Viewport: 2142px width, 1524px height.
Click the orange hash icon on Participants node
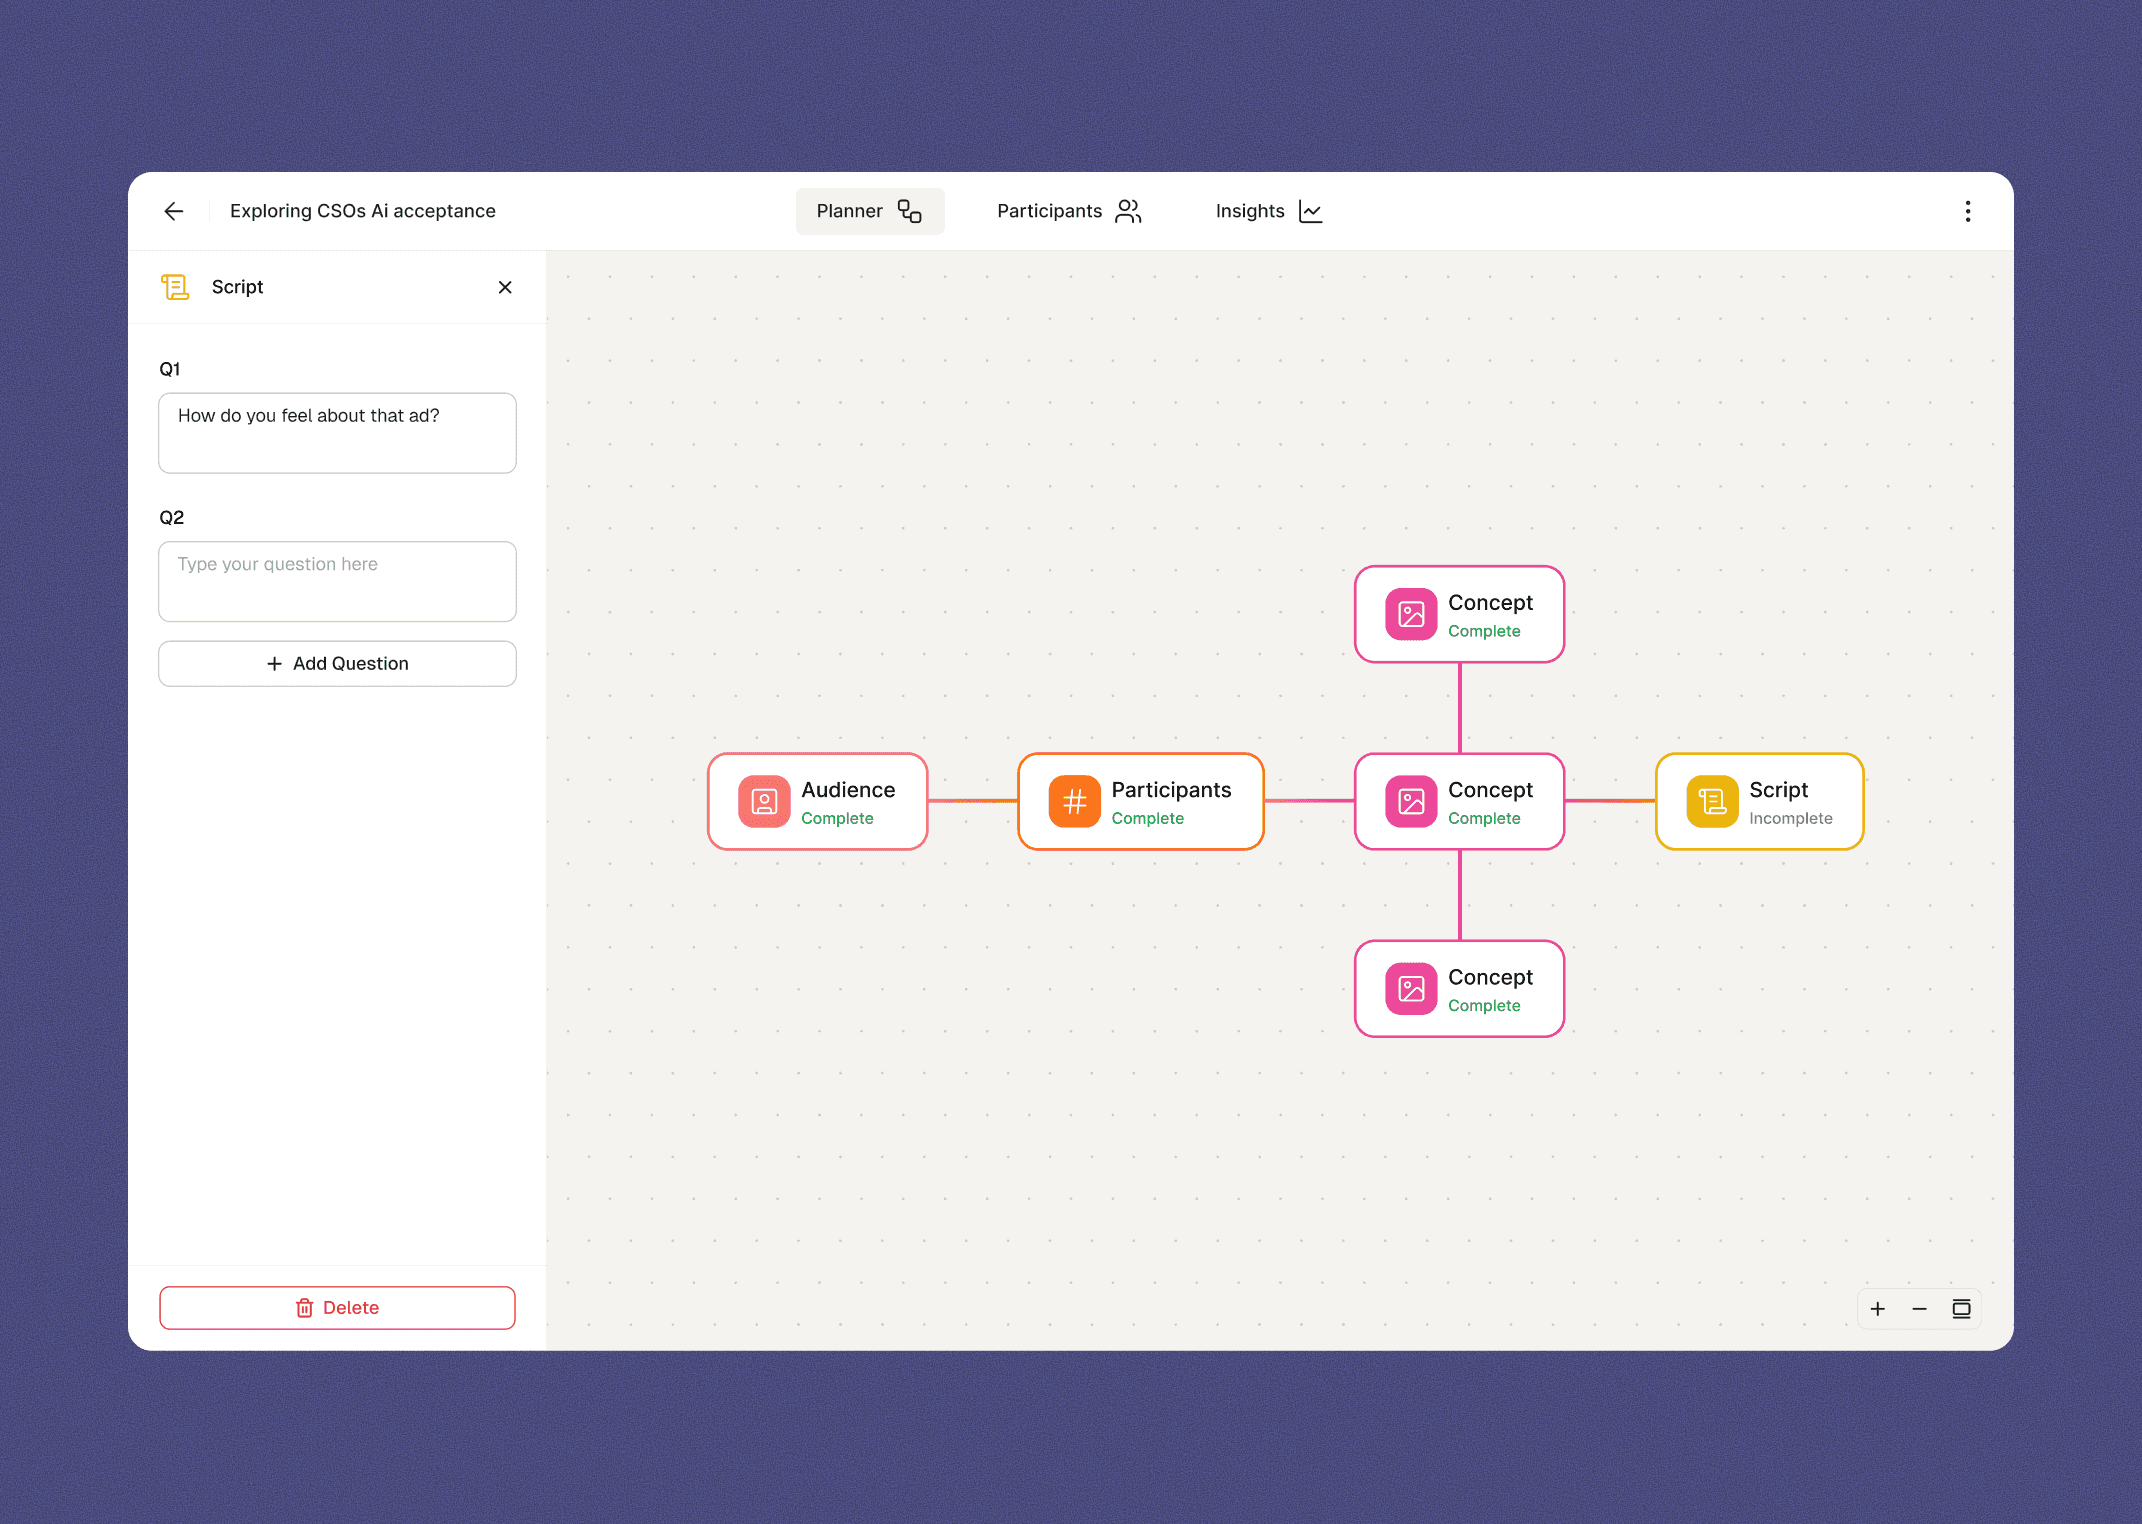click(1074, 802)
